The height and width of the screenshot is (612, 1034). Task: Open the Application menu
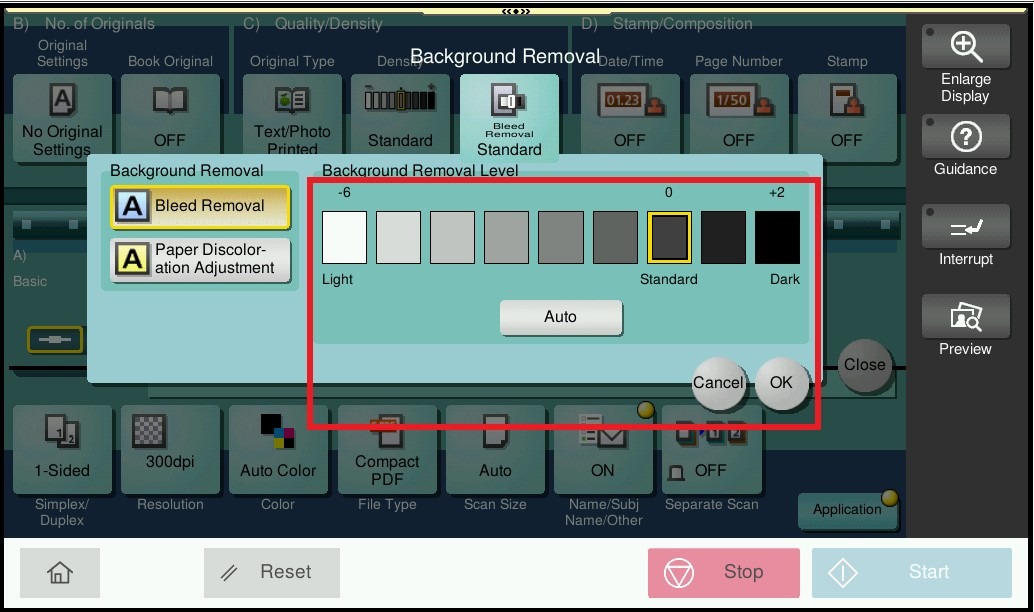pos(847,510)
